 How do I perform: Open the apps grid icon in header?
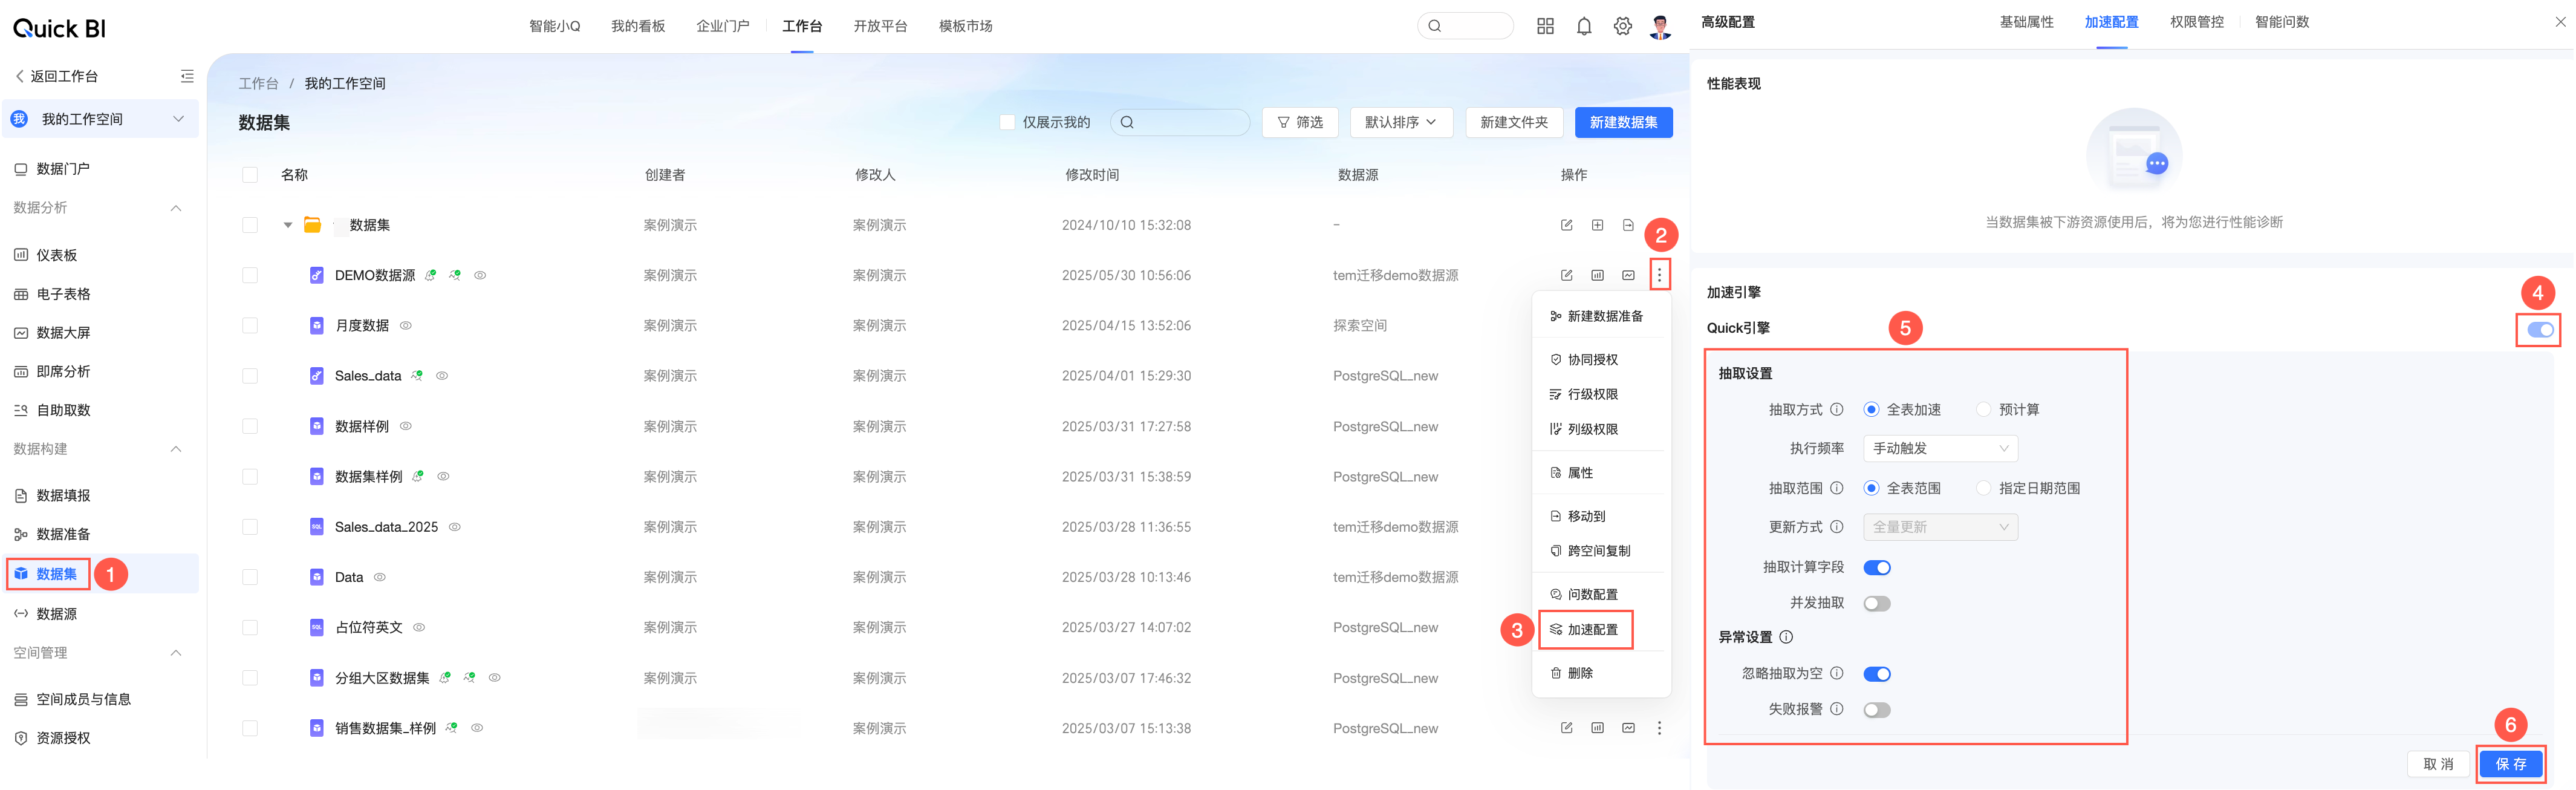(1545, 27)
